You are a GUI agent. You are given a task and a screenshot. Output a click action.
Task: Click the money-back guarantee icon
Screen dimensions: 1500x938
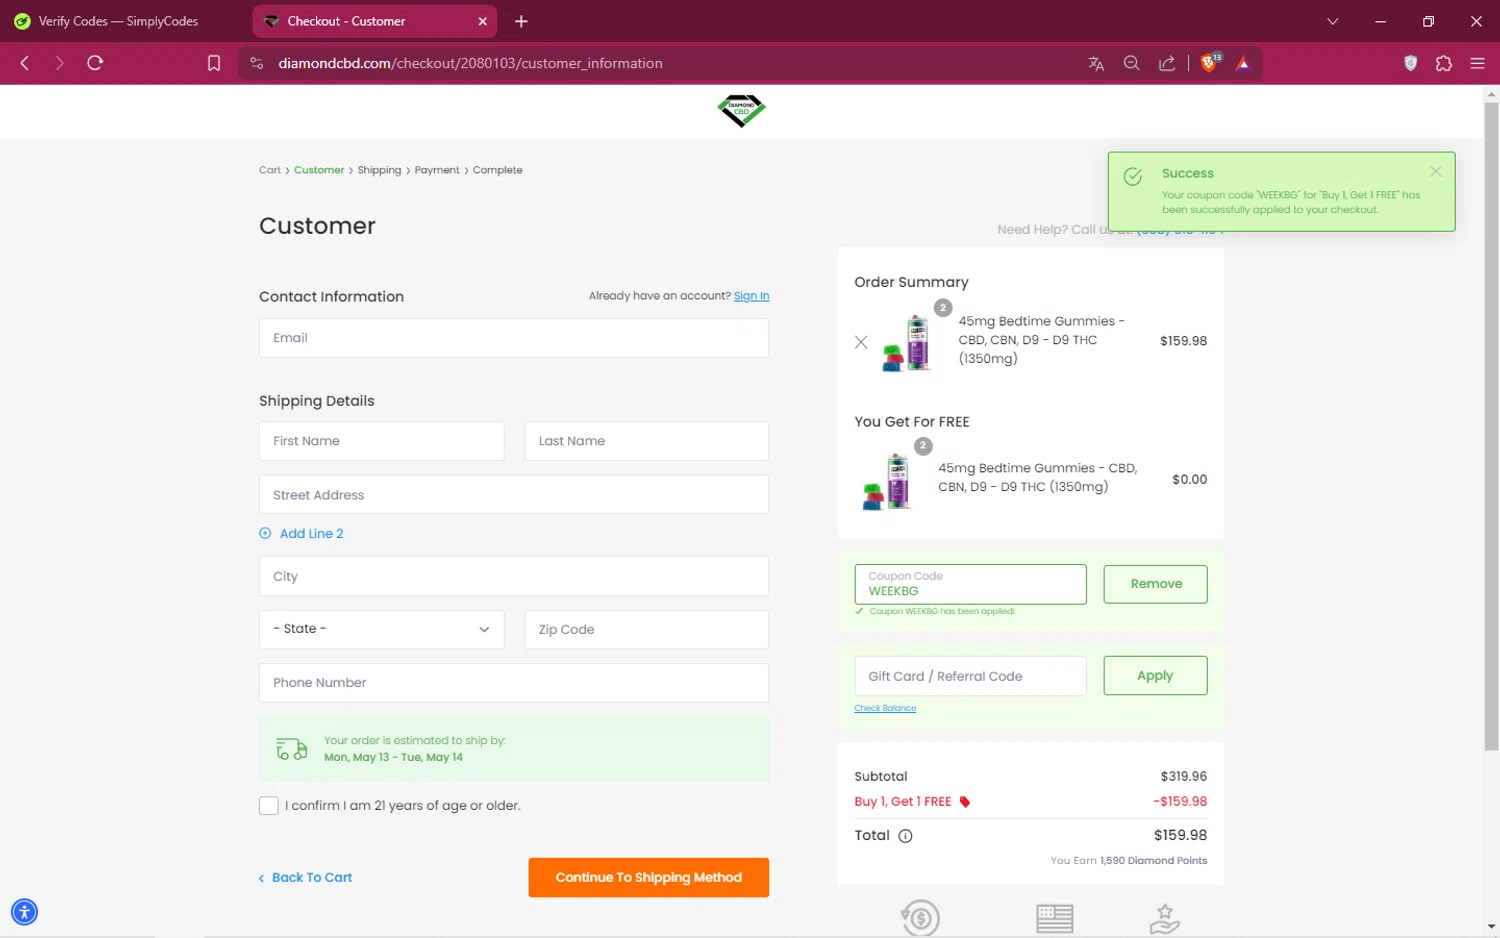click(x=920, y=918)
